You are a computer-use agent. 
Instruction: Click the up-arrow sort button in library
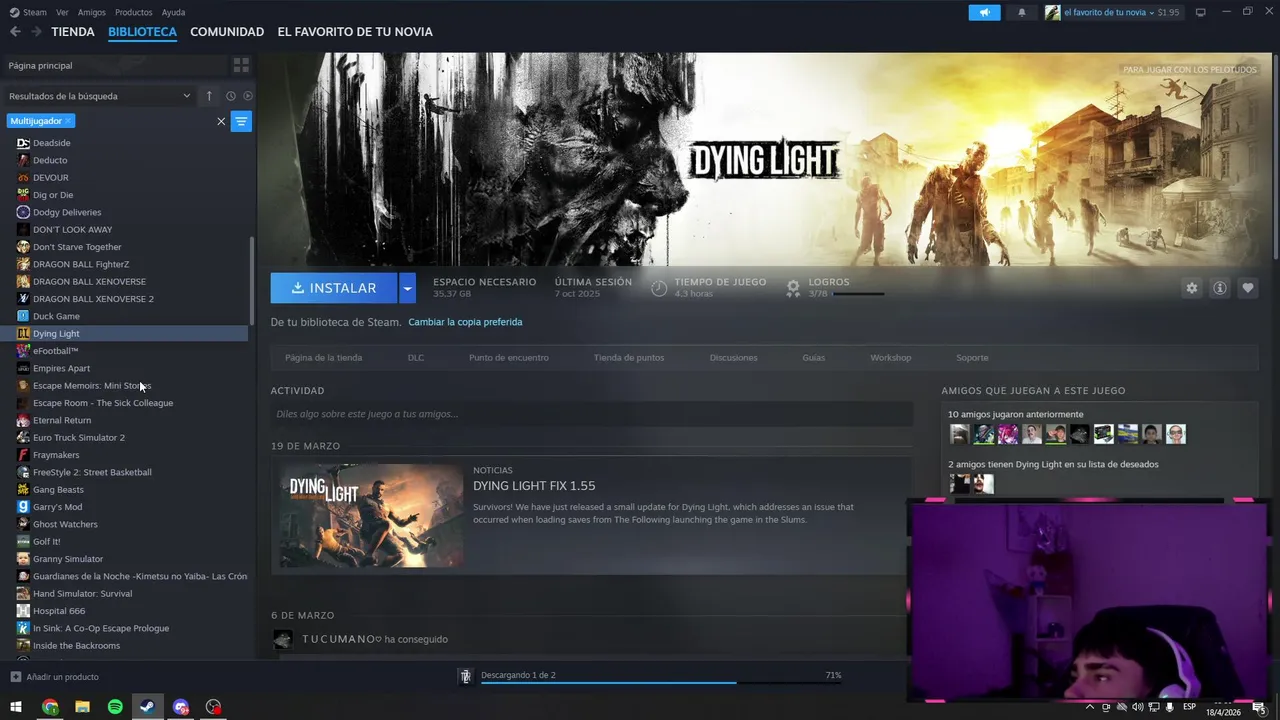coord(209,96)
